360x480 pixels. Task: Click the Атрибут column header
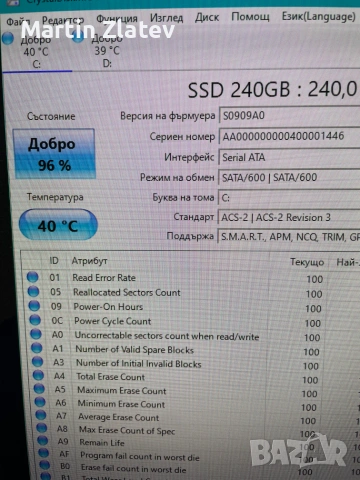point(89,261)
